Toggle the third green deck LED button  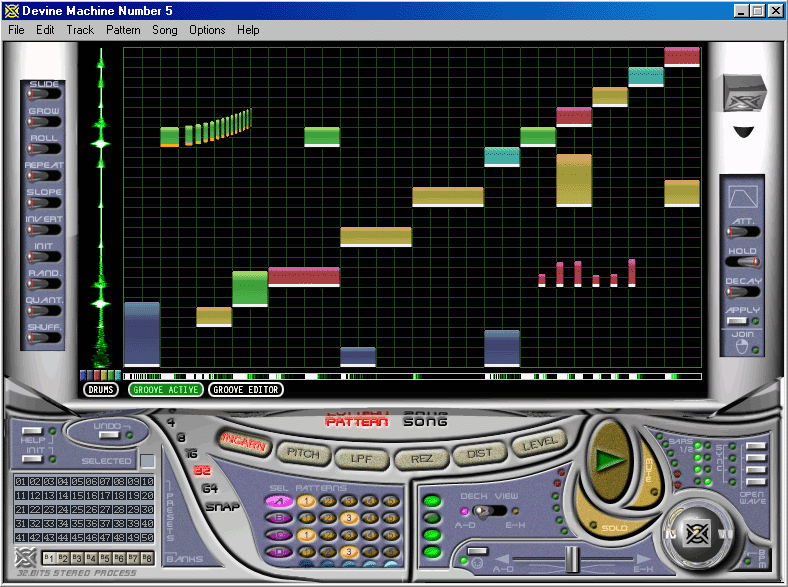[x=432, y=535]
